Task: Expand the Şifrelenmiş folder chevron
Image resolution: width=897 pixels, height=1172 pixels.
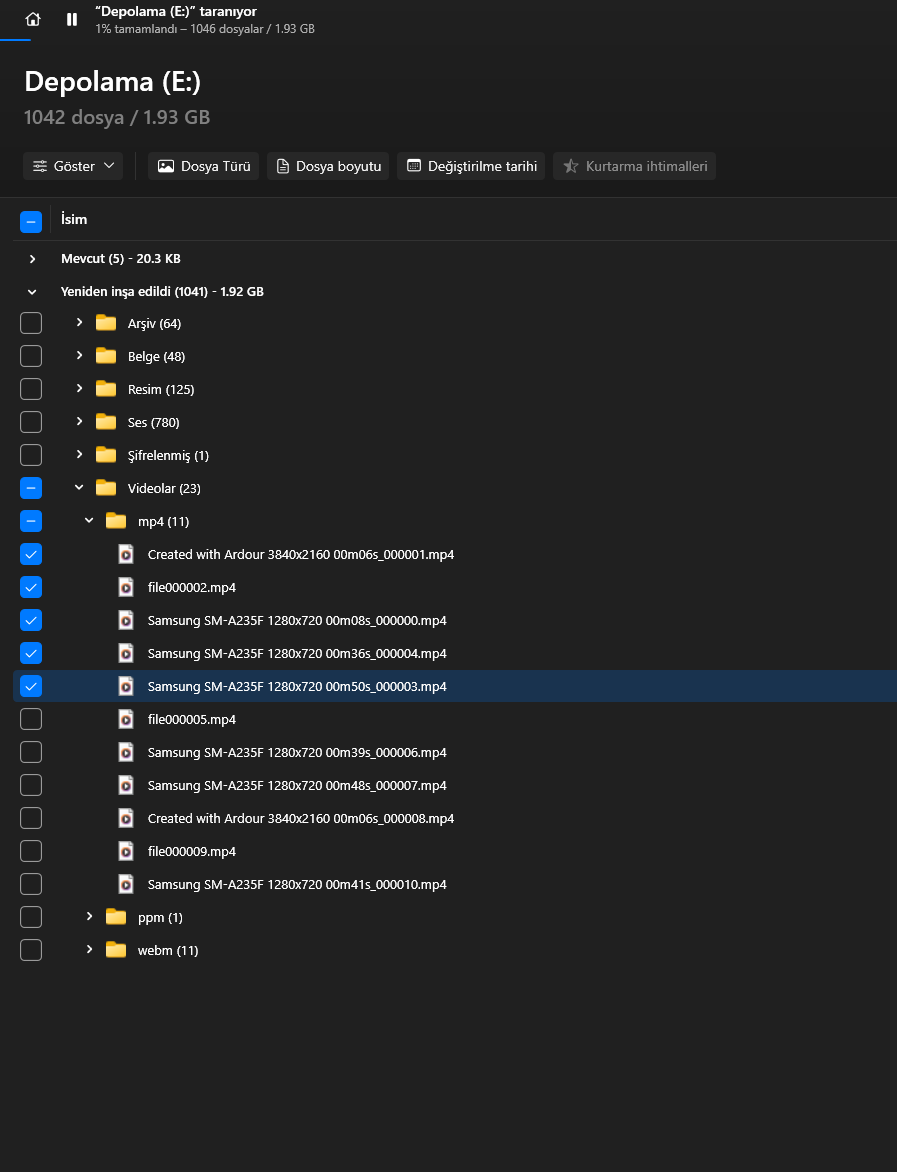Action: pos(79,454)
